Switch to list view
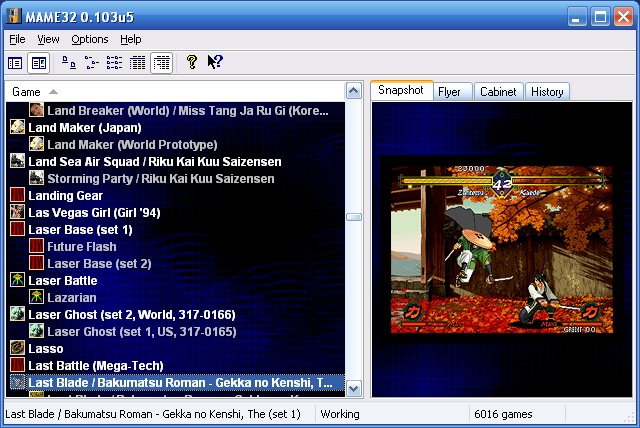This screenshot has height=428, width=640. [114, 63]
